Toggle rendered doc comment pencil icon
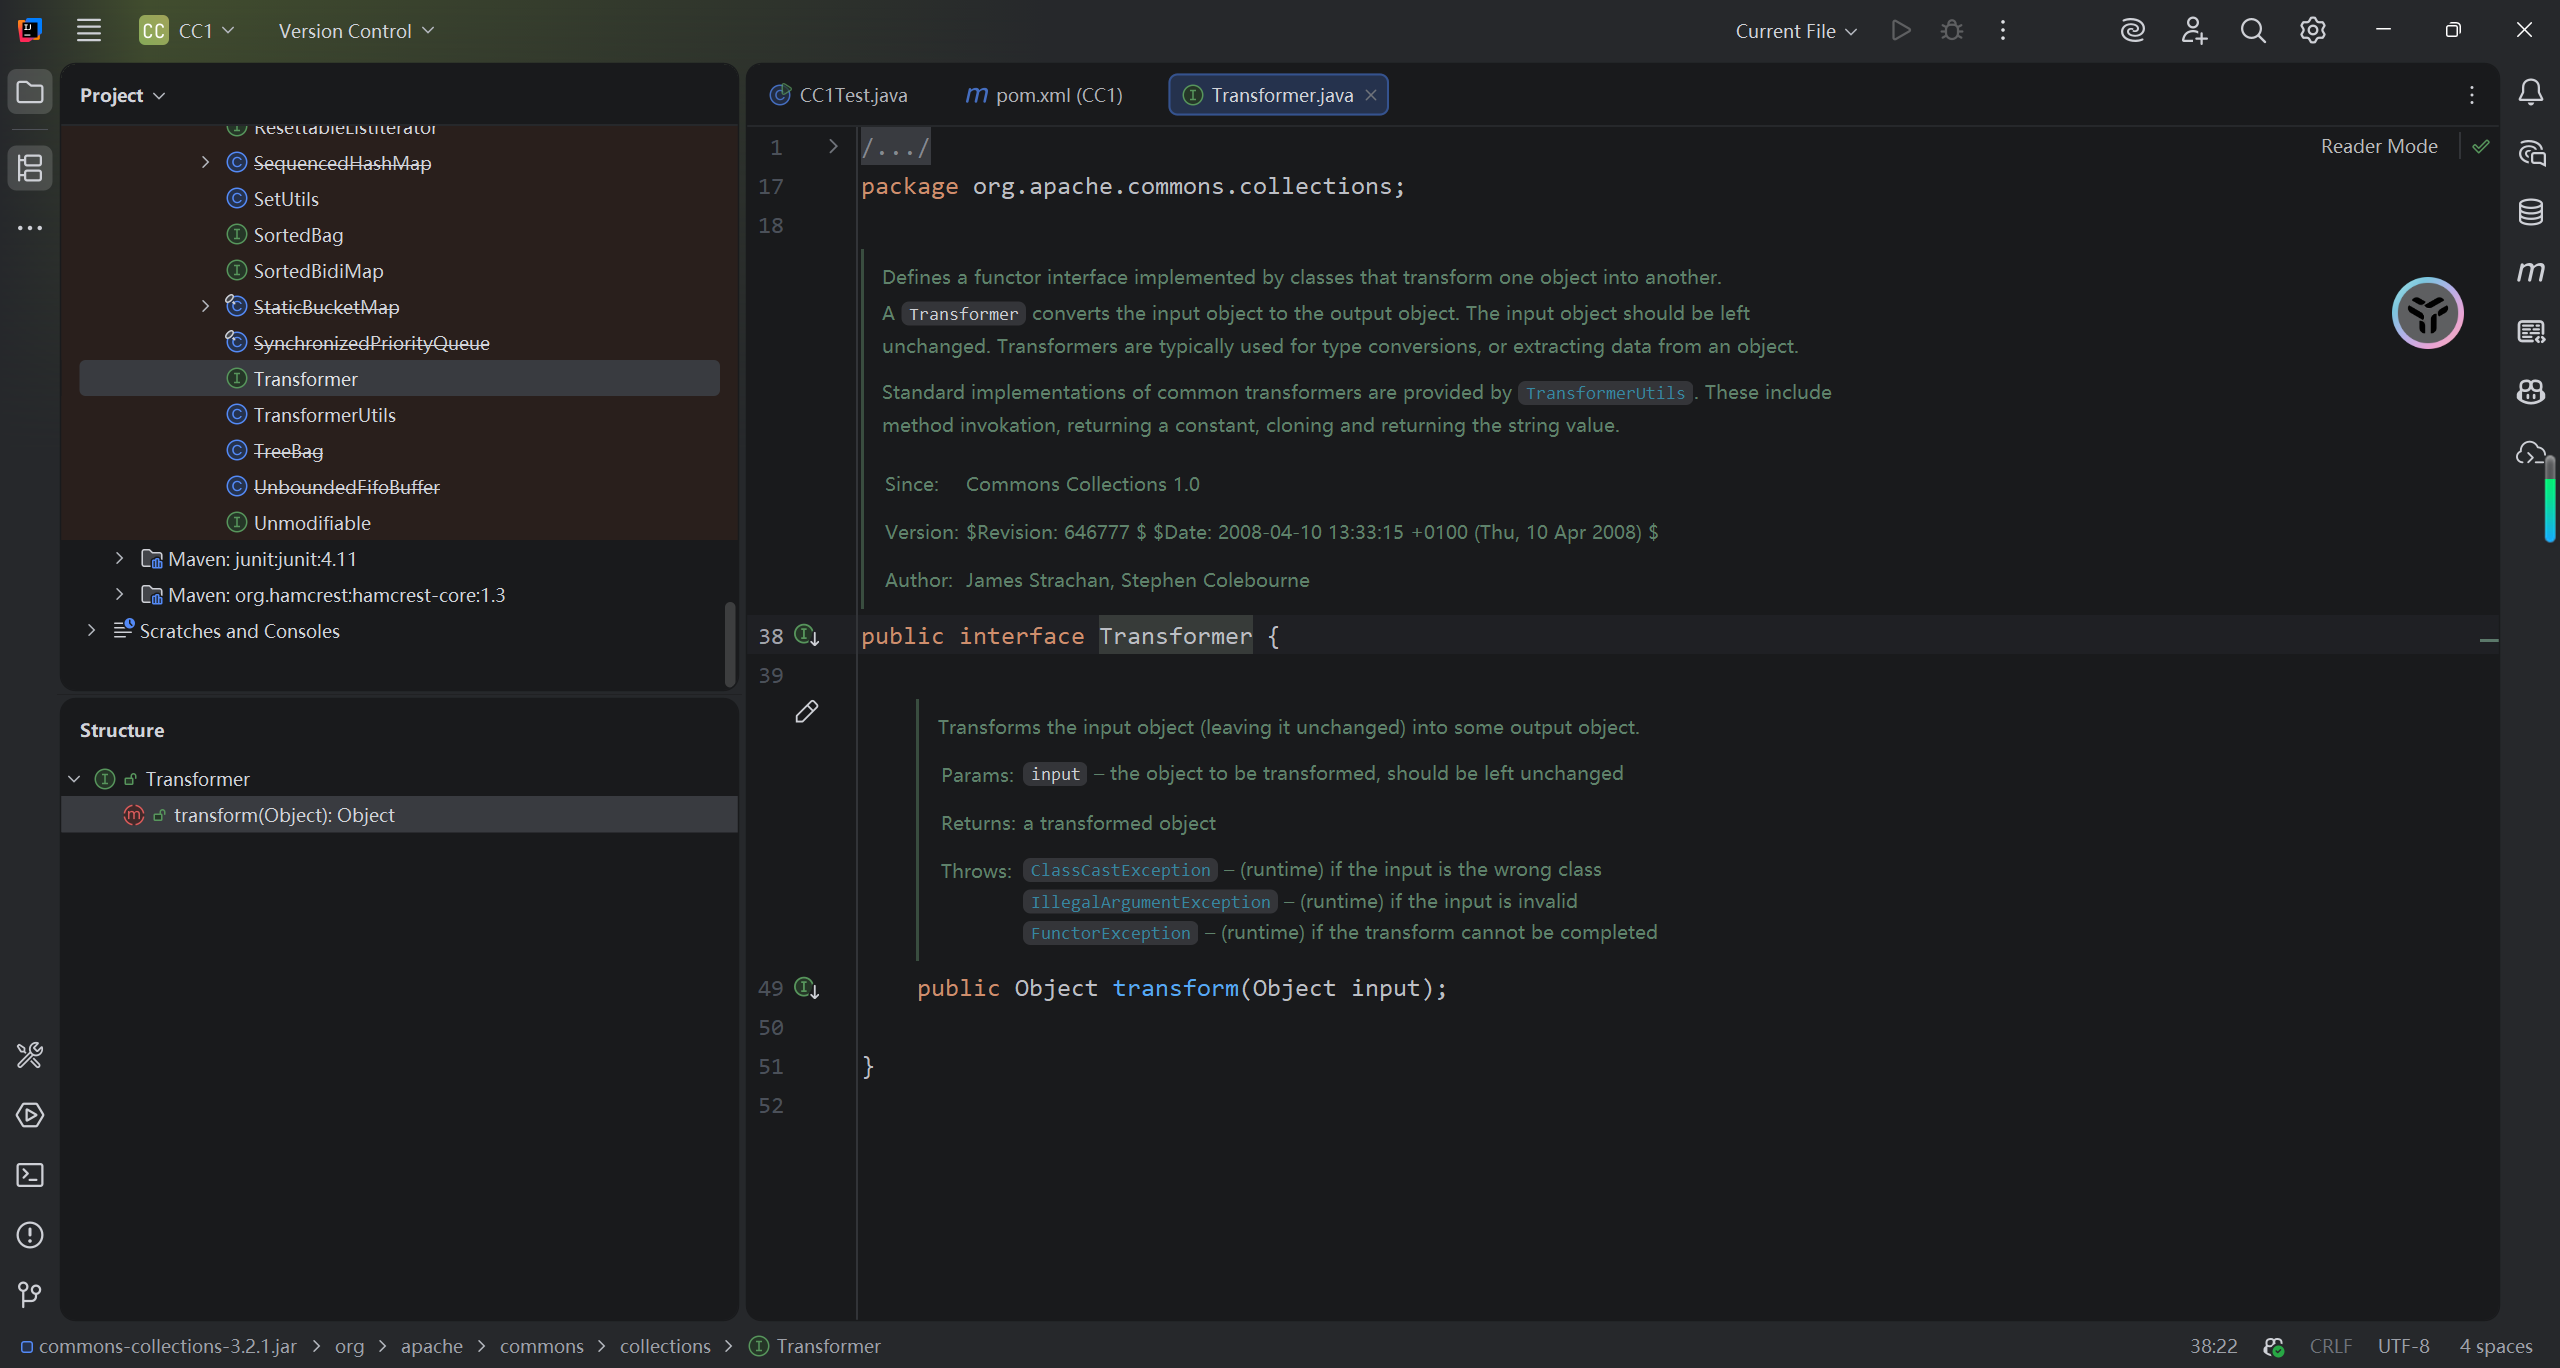The image size is (2560, 1368). [806, 712]
